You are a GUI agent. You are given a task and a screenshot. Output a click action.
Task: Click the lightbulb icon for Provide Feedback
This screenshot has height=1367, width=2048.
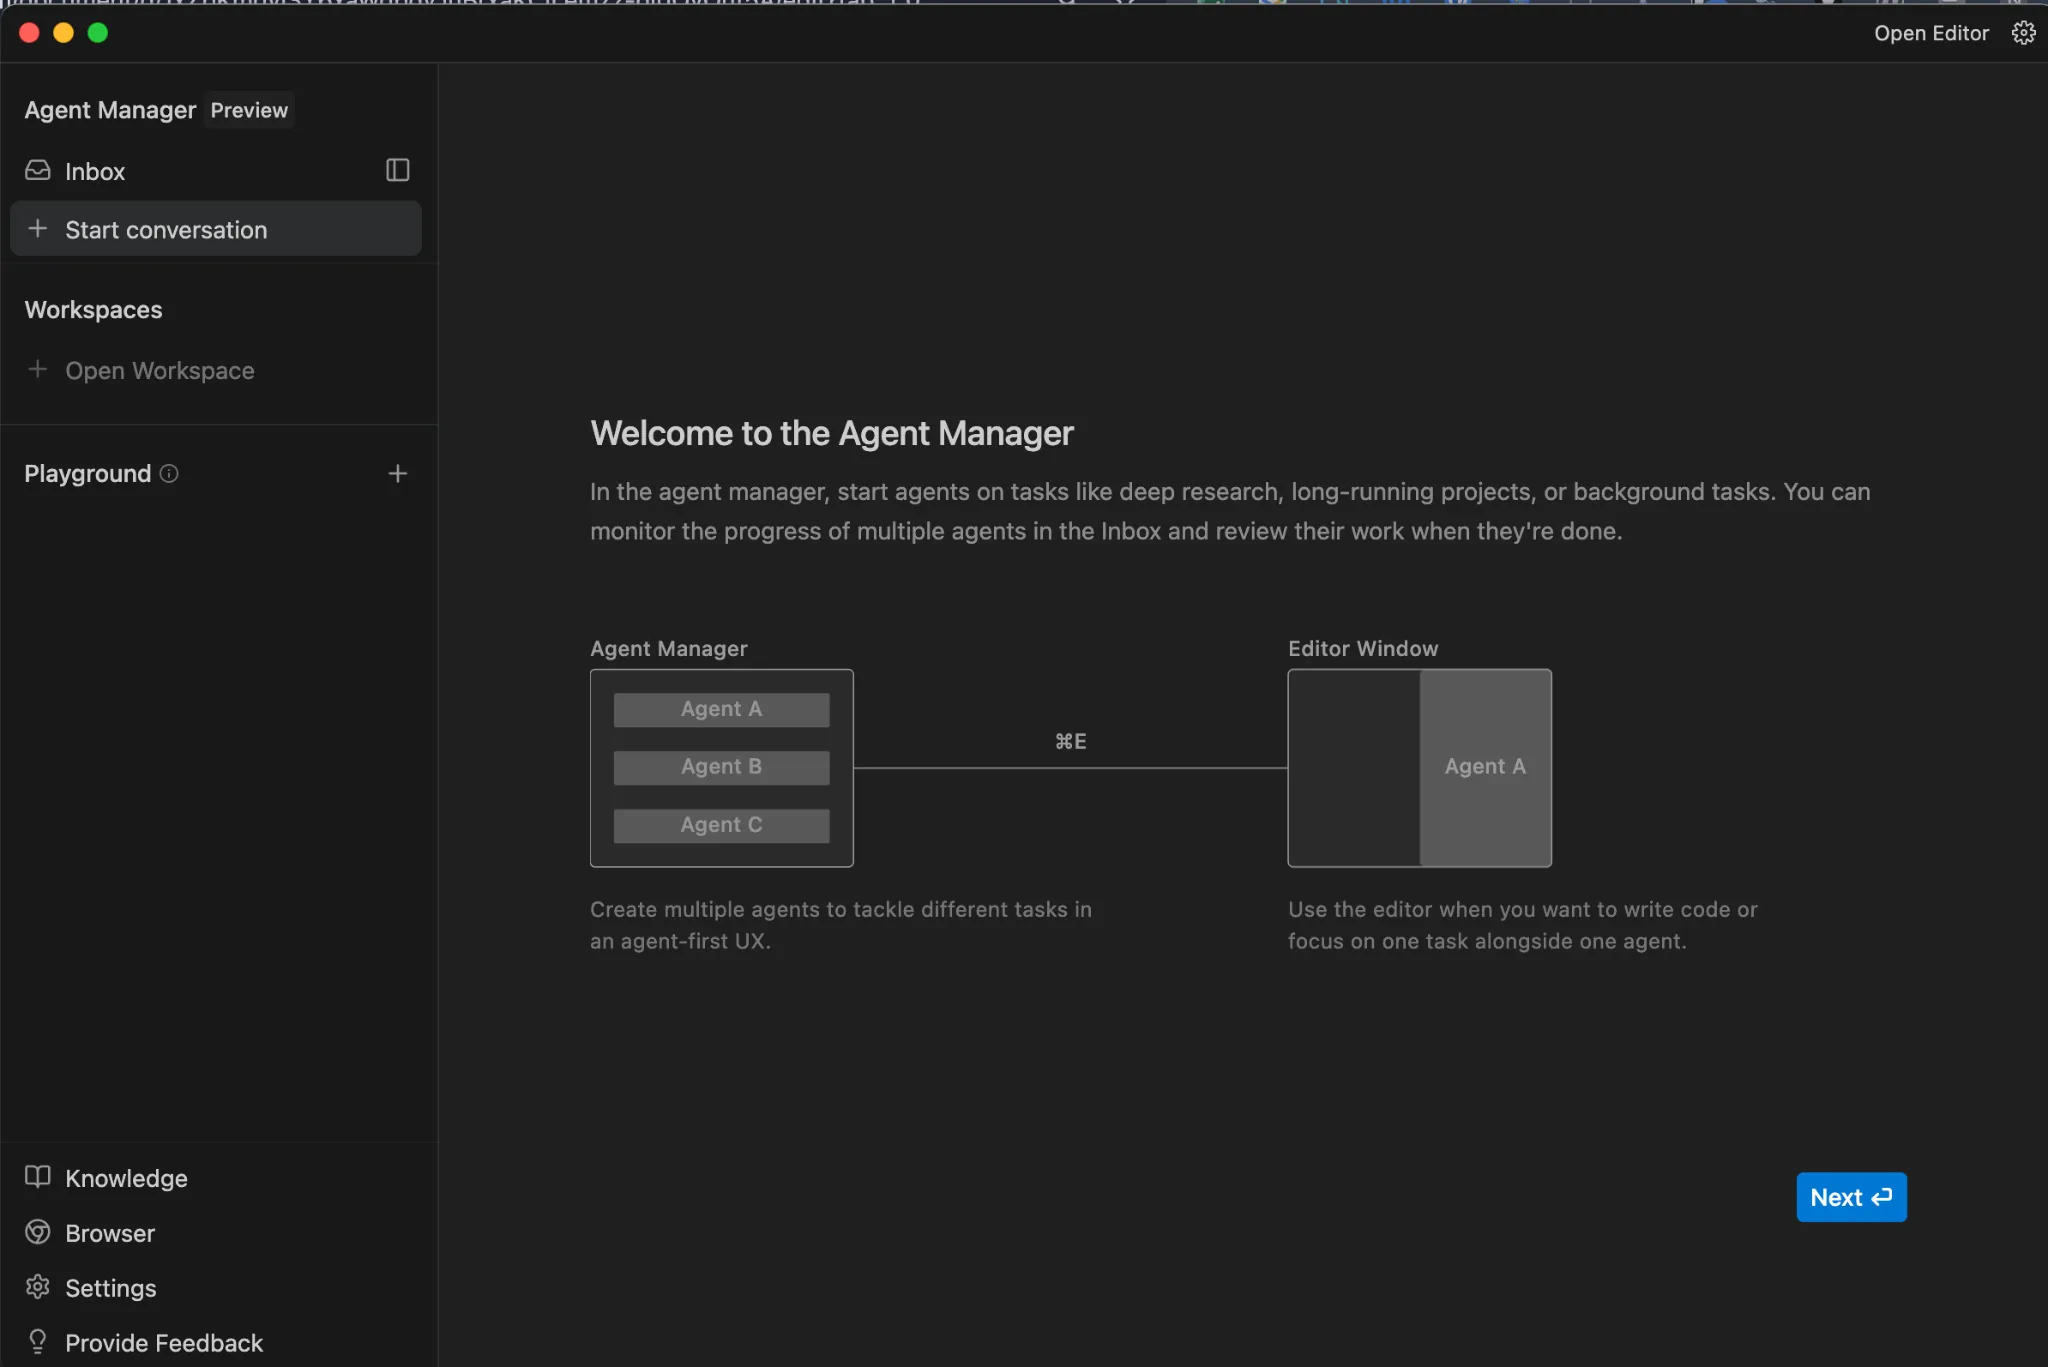pos(37,1341)
